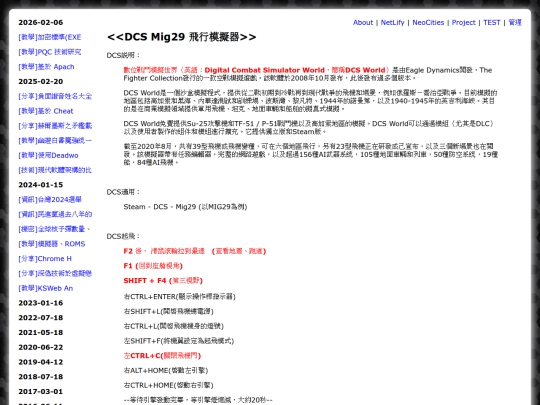This screenshot has height=405, width=540.
Task: Collapse the 2025-02-20 date group
Action: [x=41, y=81]
